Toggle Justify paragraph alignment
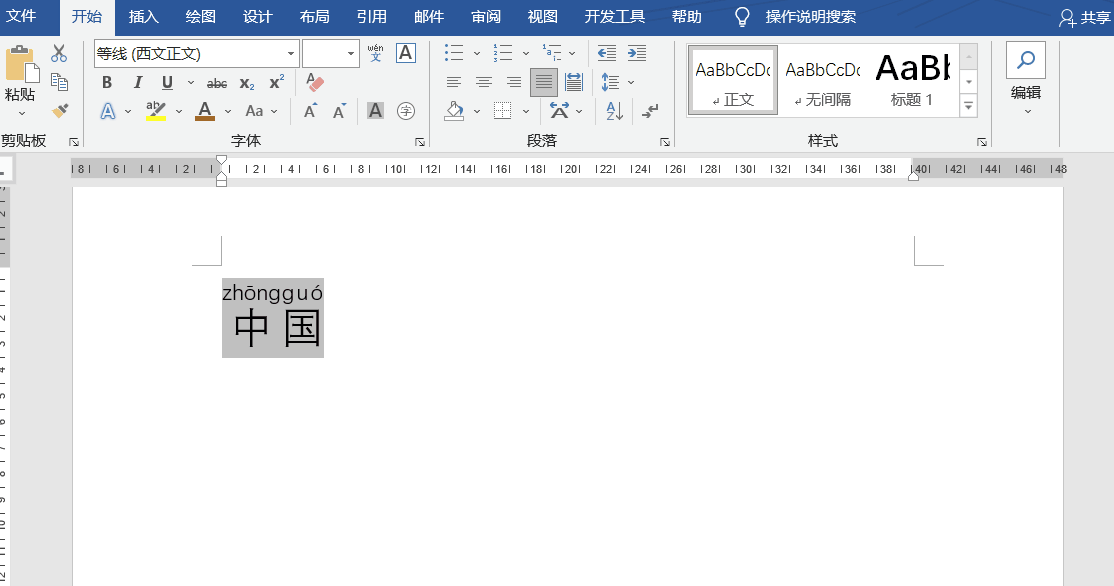The image size is (1114, 586). pos(544,82)
